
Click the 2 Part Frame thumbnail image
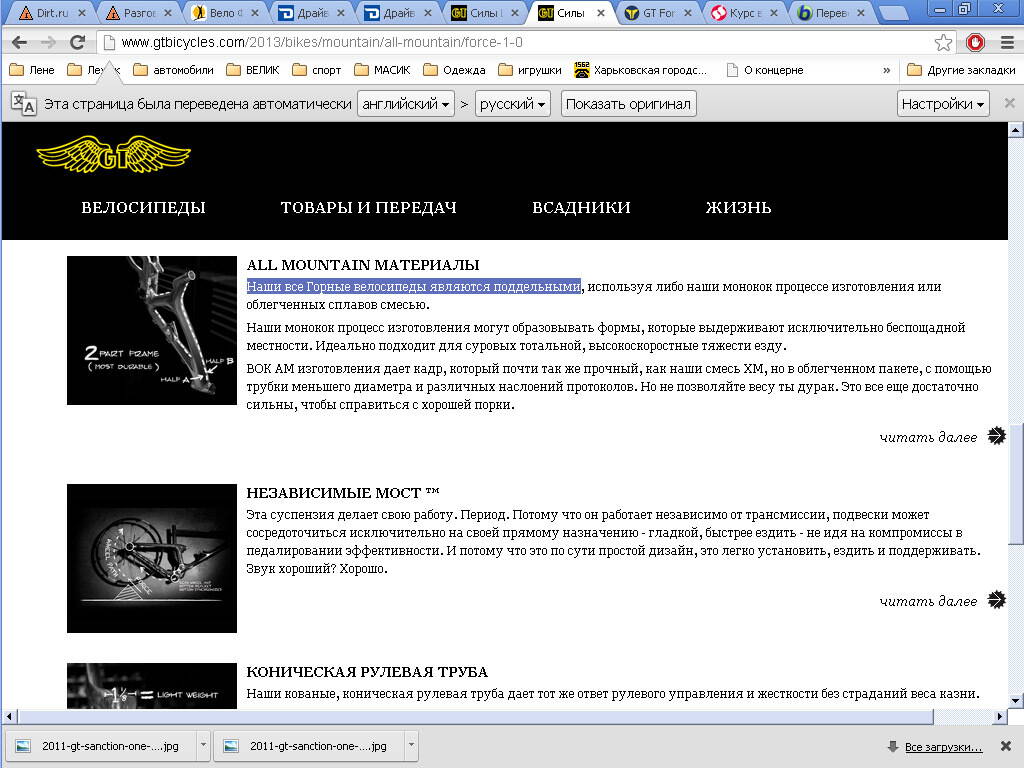(152, 330)
